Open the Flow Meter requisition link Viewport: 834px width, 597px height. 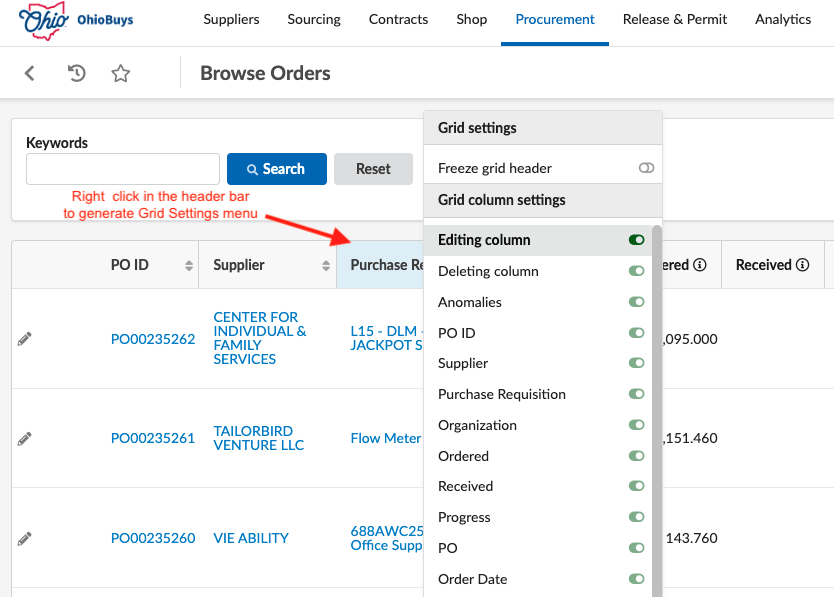tap(386, 438)
